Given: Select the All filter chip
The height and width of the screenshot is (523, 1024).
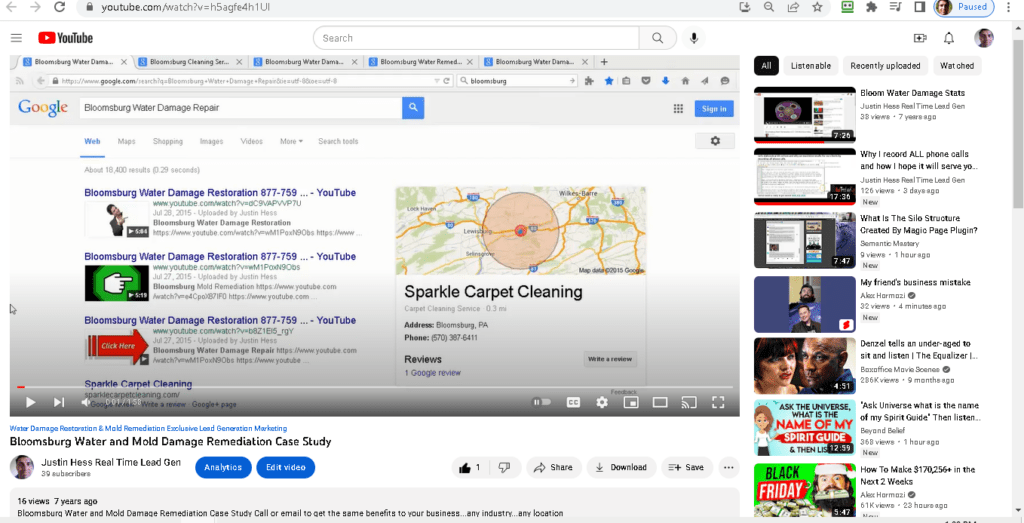Looking at the screenshot, I should point(766,66).
